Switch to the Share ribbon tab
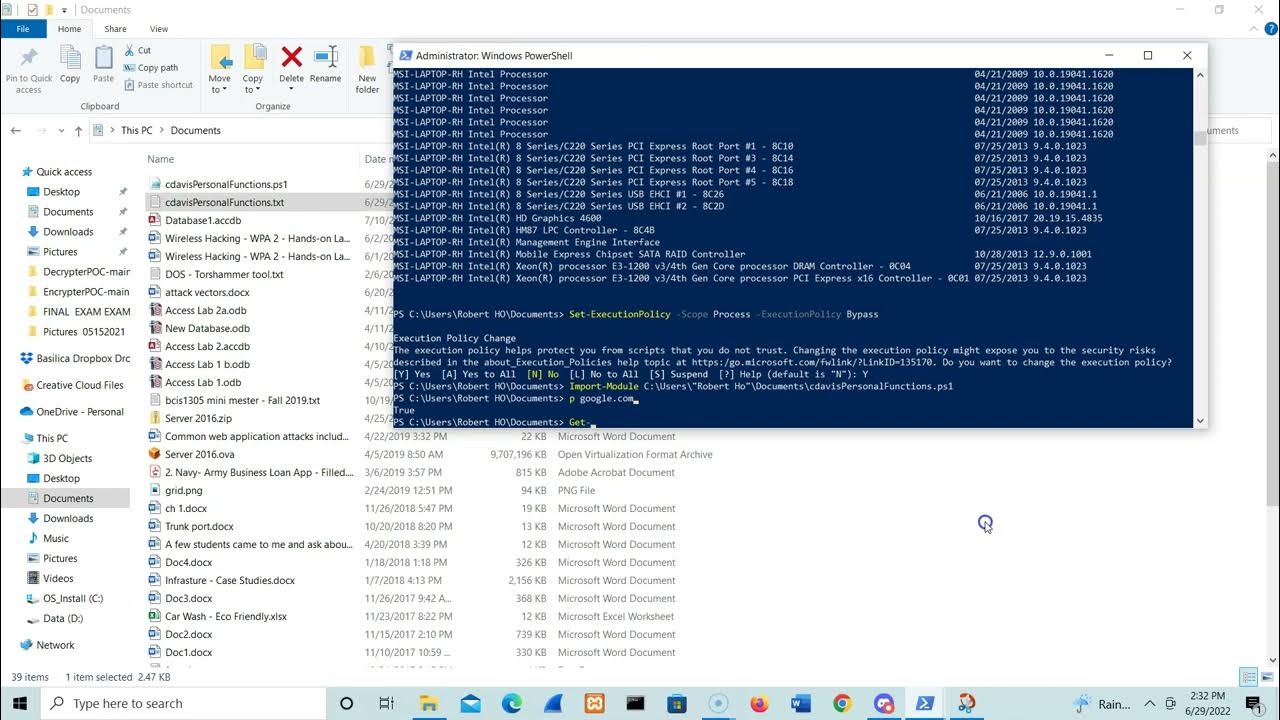Image resolution: width=1280 pixels, height=720 pixels. pos(115,29)
